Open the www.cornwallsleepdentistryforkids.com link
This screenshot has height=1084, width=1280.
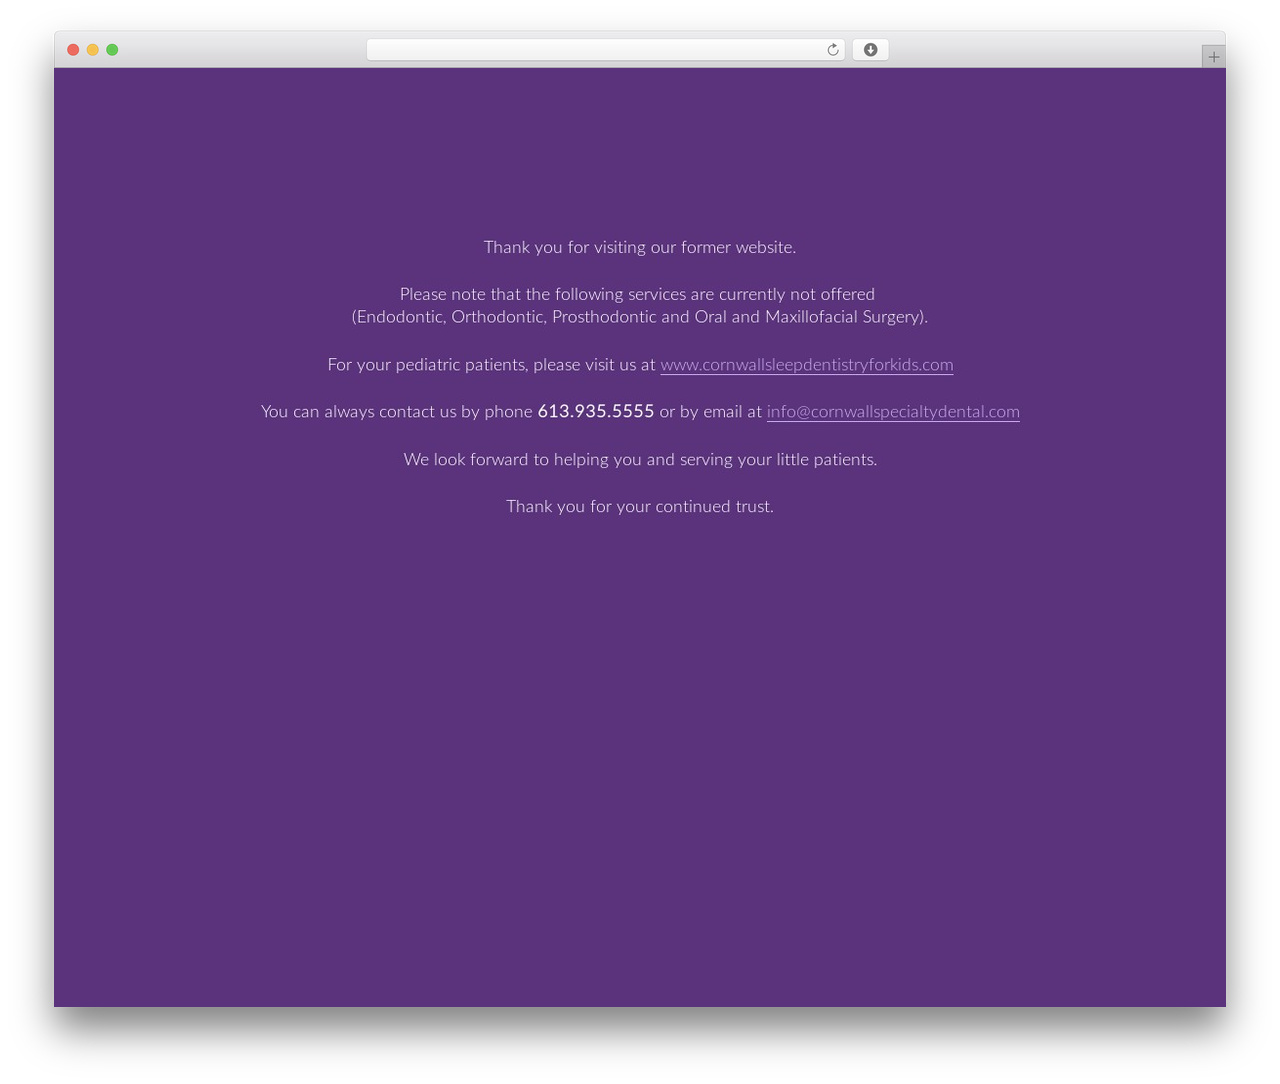point(807,365)
